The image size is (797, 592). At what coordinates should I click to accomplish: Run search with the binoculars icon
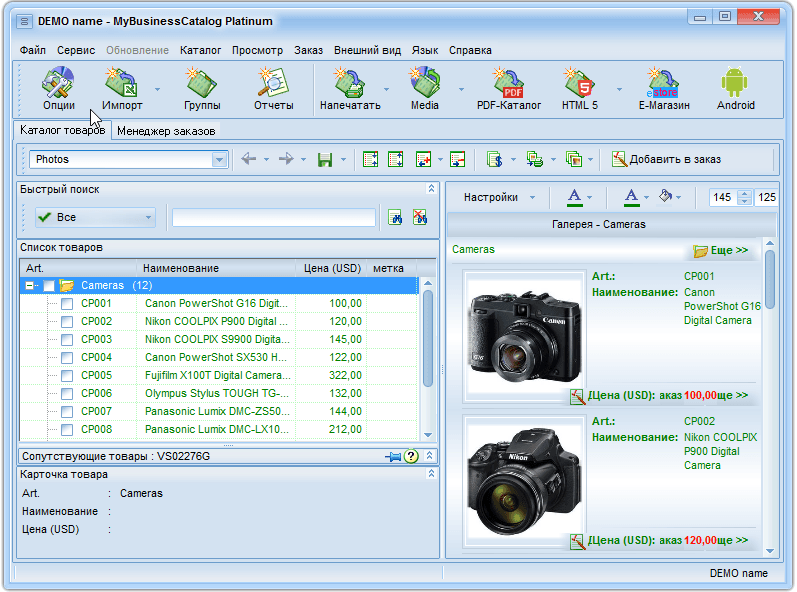click(x=395, y=217)
